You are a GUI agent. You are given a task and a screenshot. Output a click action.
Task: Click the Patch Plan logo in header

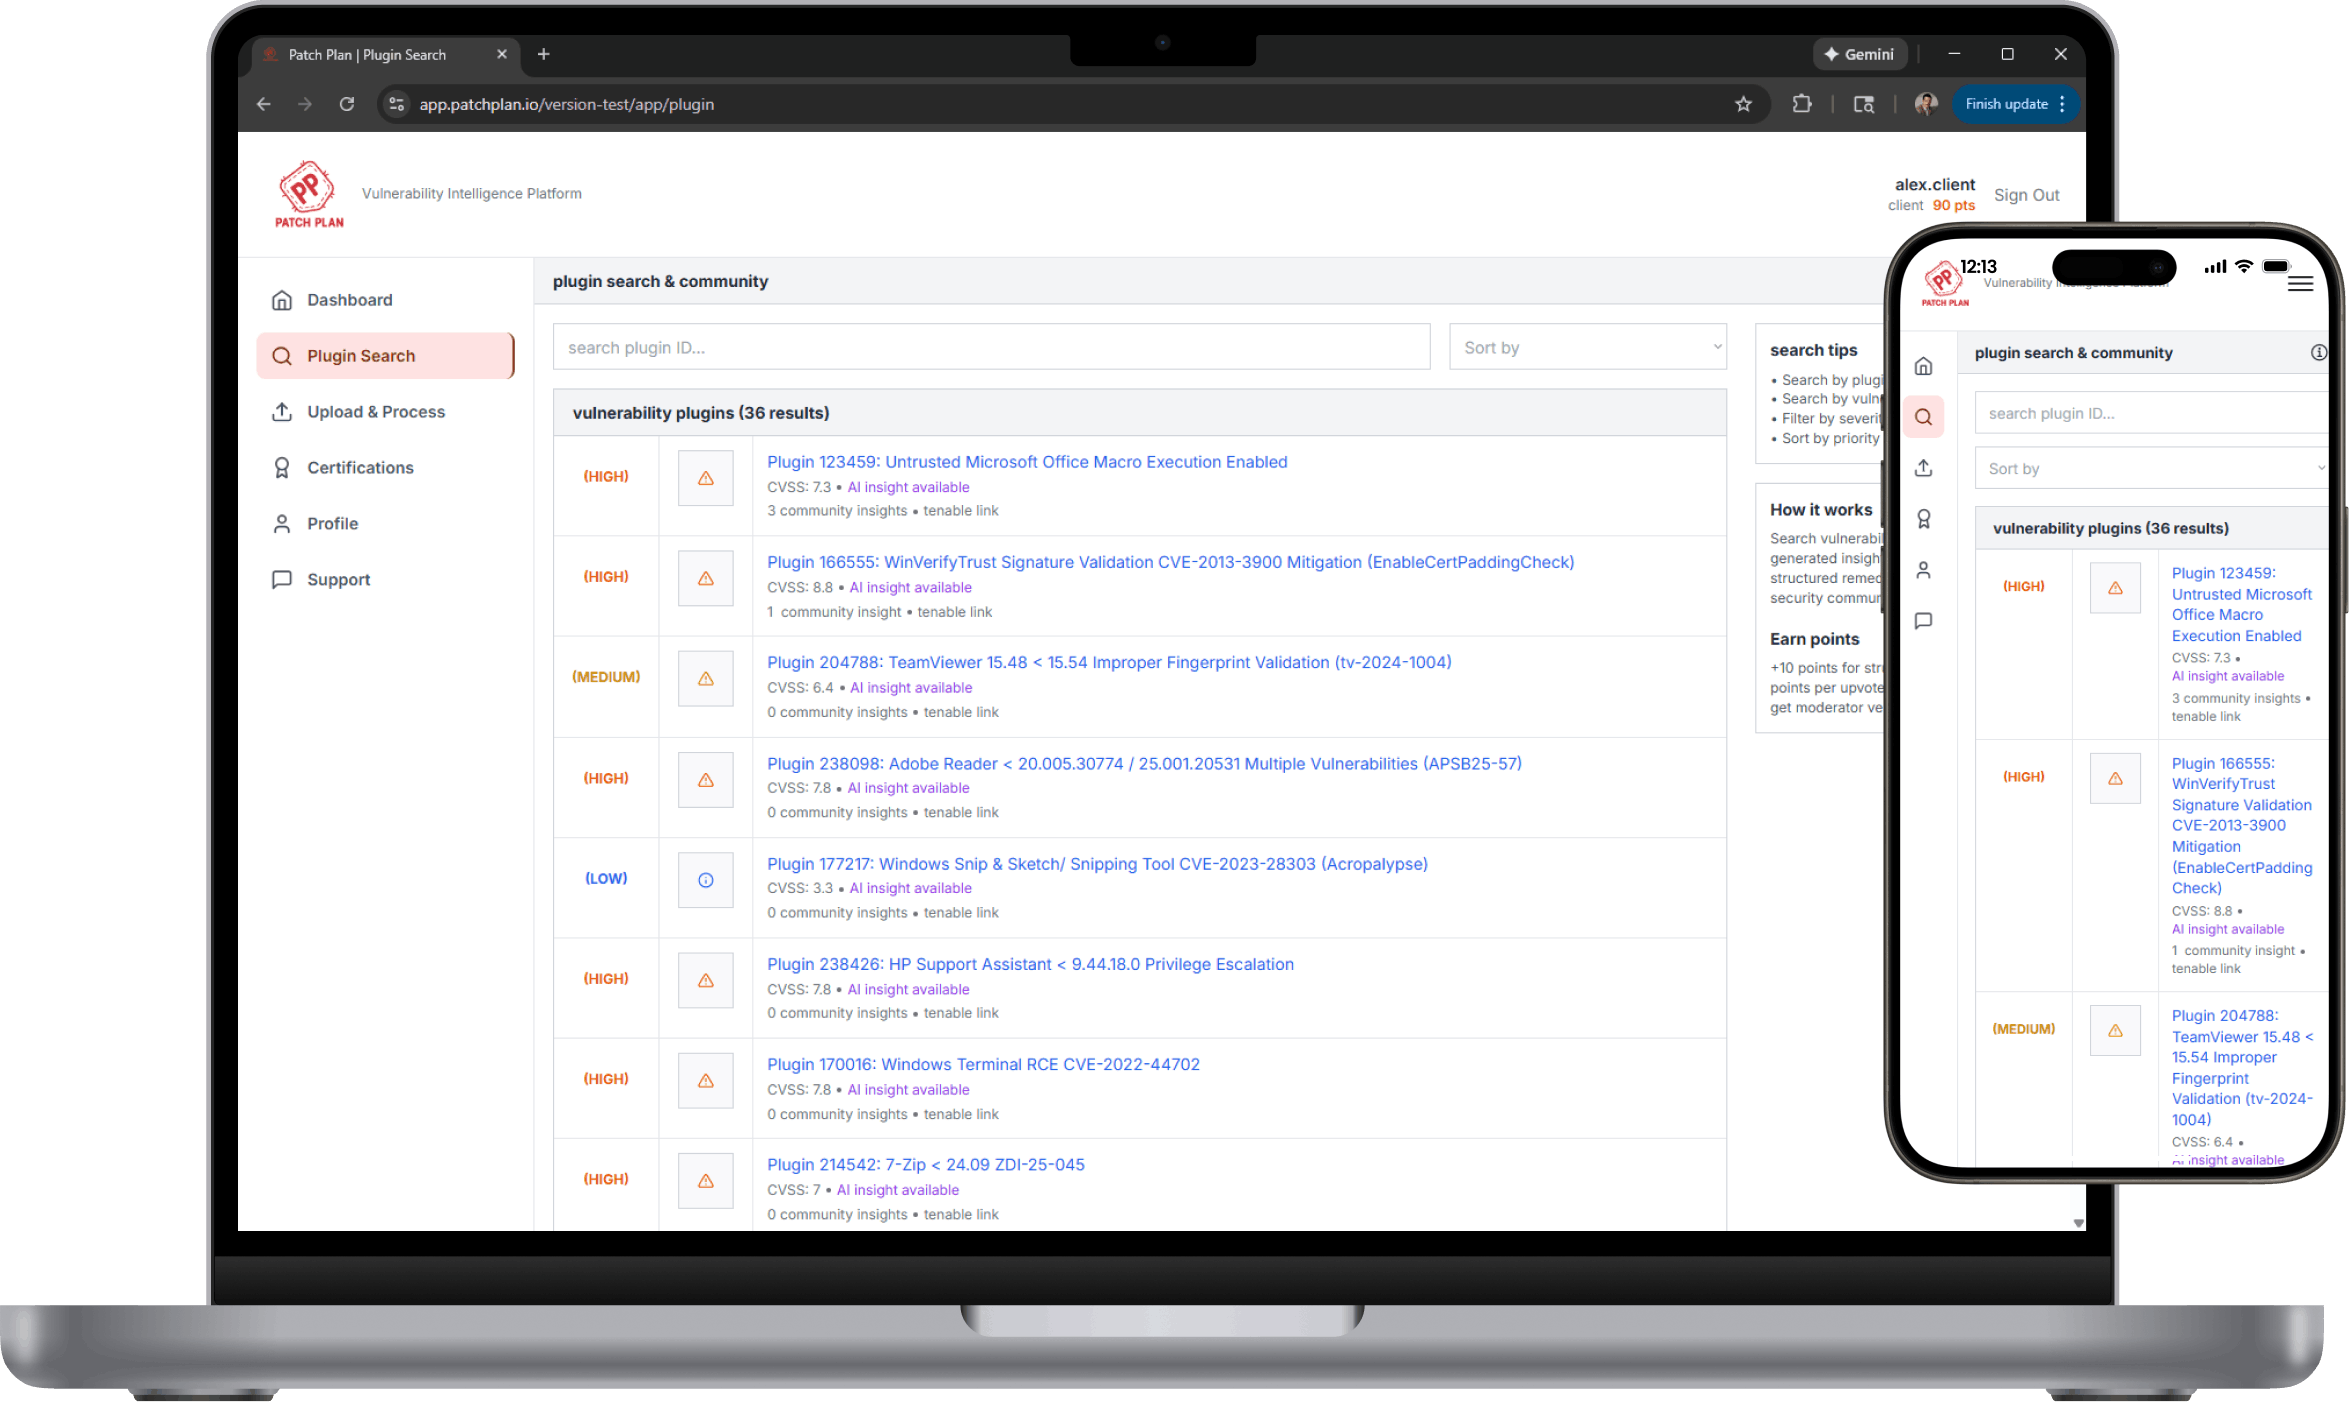coord(308,194)
